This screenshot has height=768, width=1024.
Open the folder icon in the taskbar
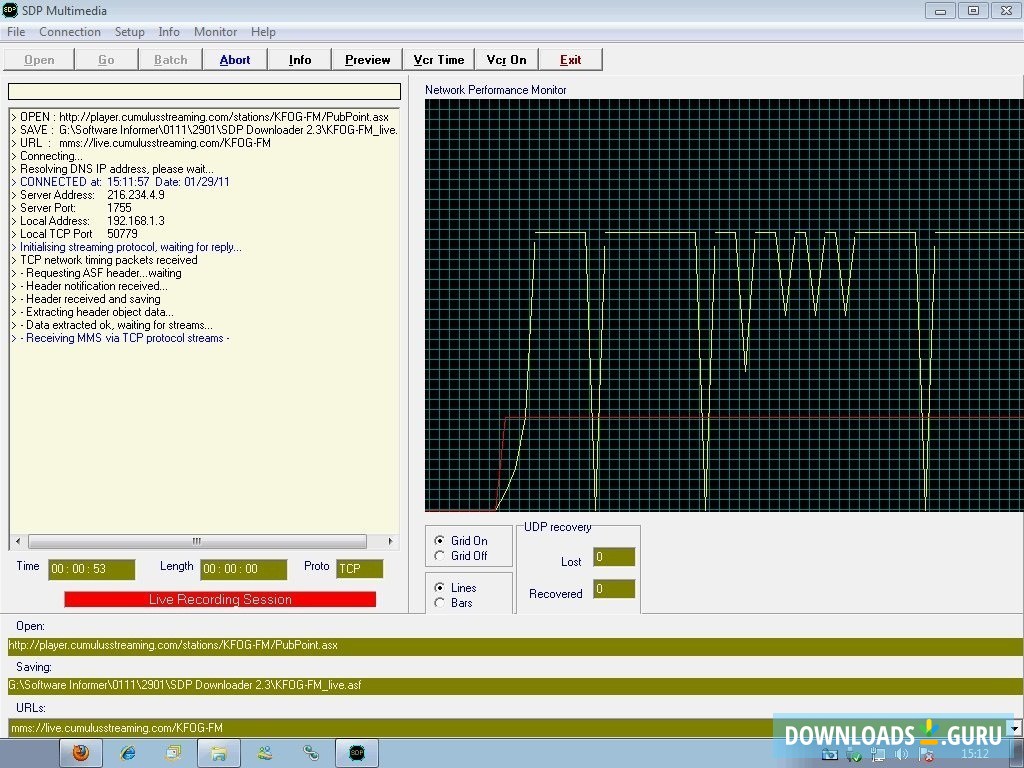[219, 752]
